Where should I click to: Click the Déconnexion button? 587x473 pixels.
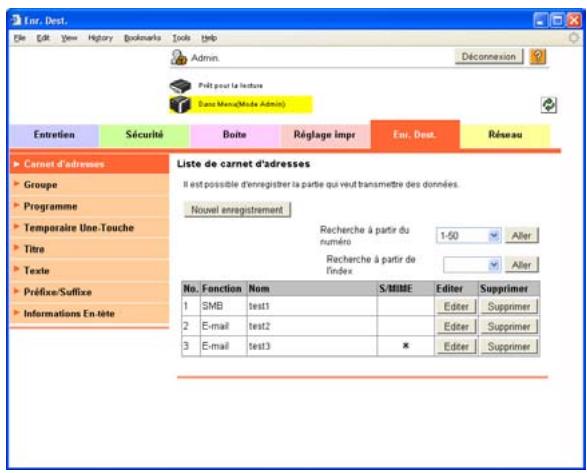(489, 57)
